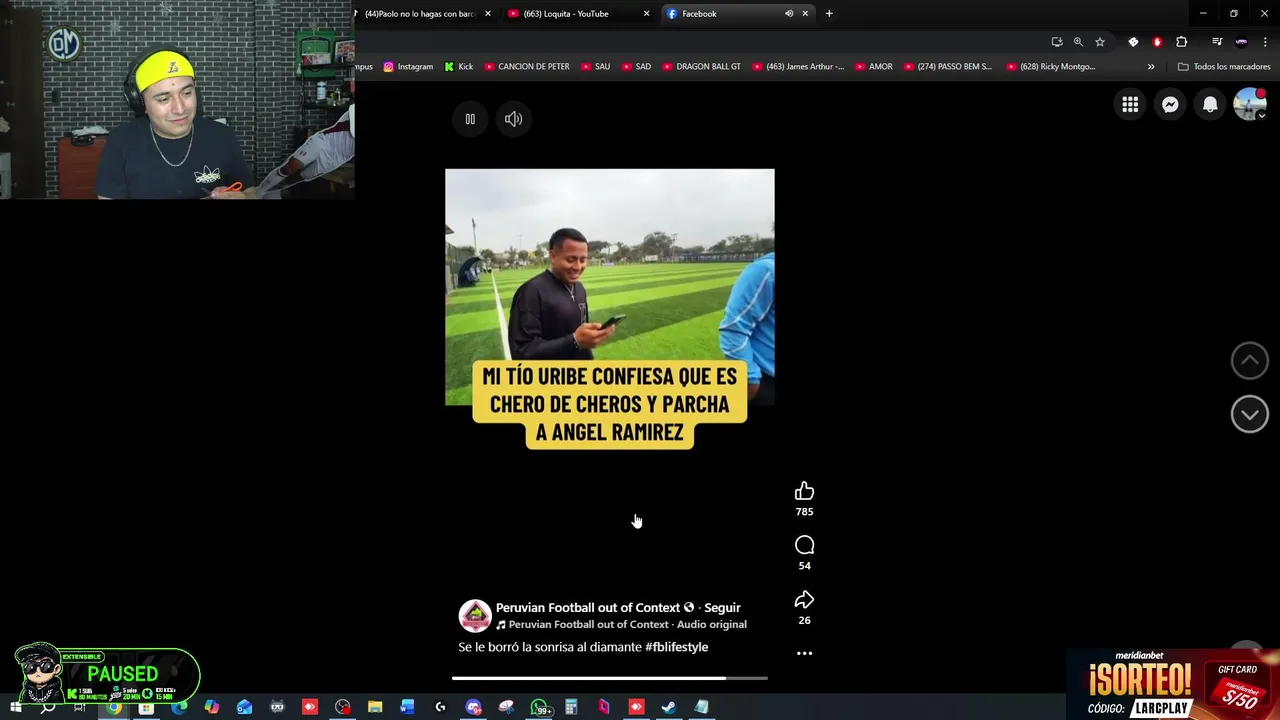Open the reel's comments icon
Screen dimensions: 1280x720
804,545
